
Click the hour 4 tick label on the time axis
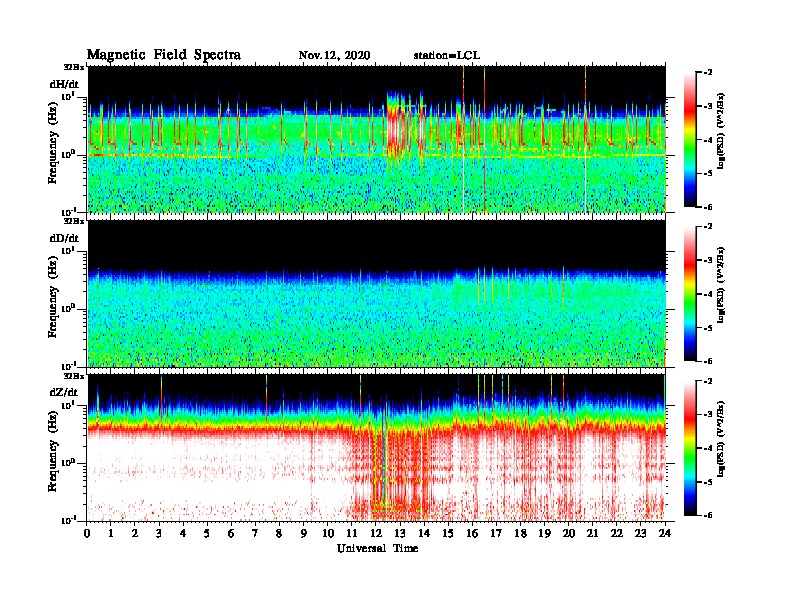pos(183,534)
